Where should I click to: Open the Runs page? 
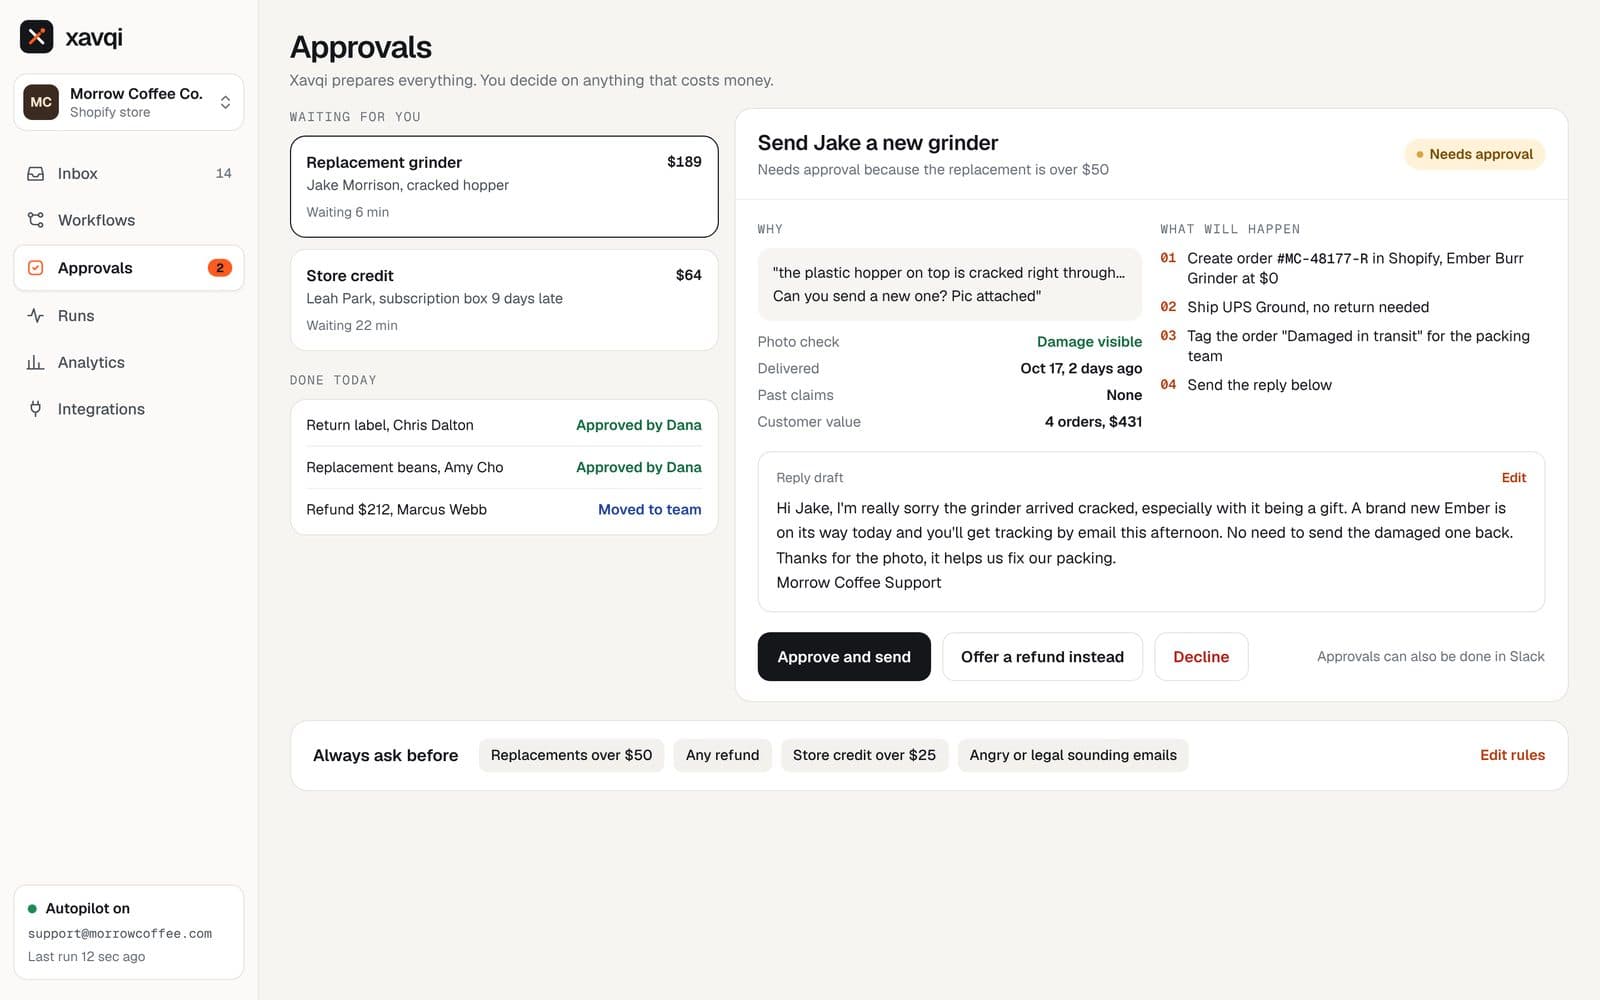pos(129,315)
